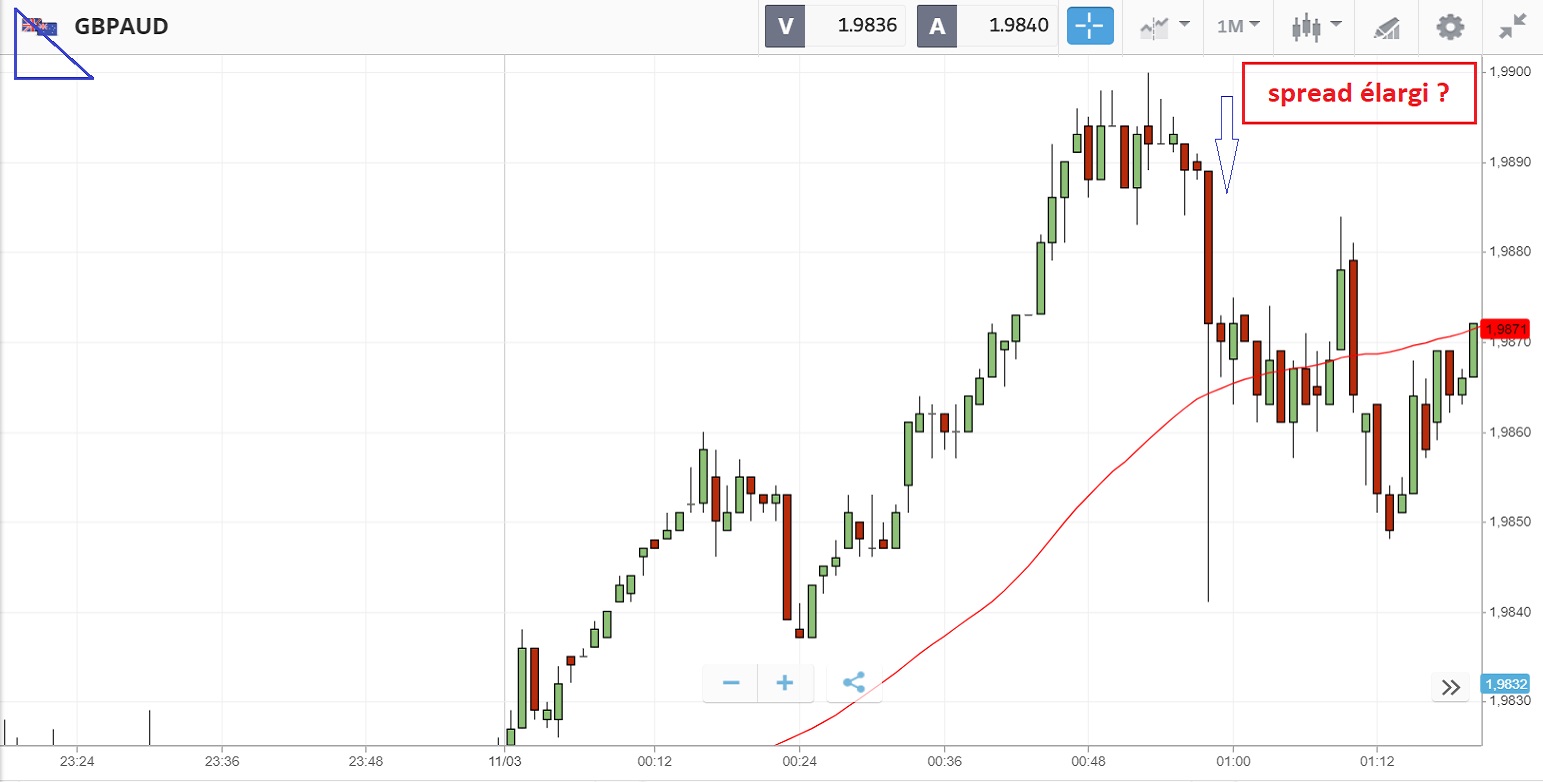
Task: Open the drawing tools pencil icon
Action: (x=1386, y=27)
